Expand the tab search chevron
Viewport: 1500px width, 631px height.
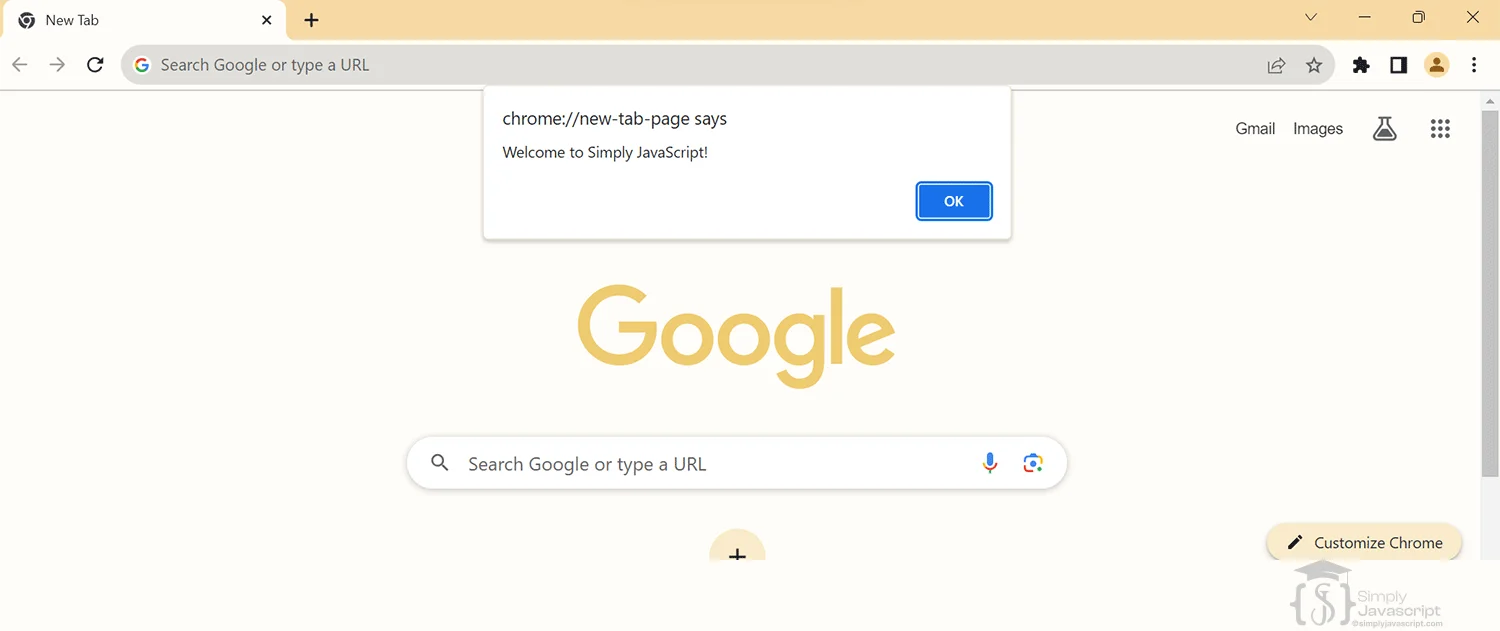[1311, 17]
